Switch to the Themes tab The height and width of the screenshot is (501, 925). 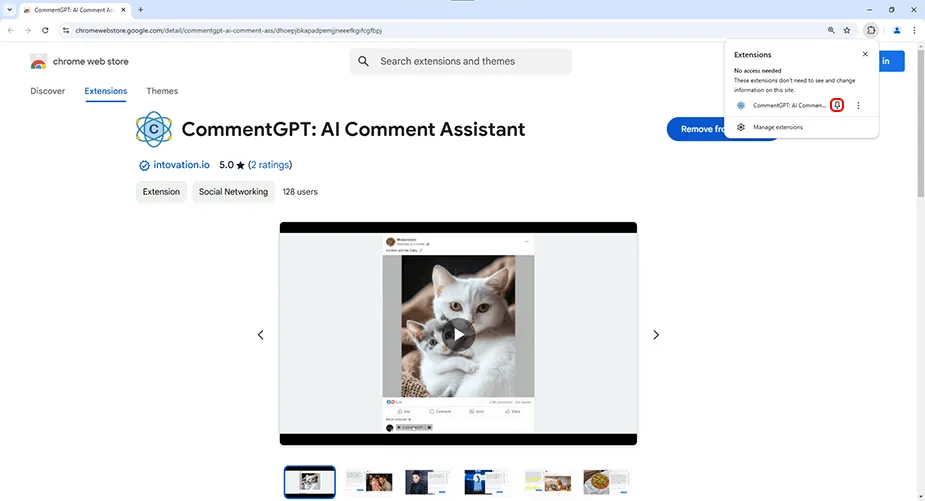[x=162, y=91]
